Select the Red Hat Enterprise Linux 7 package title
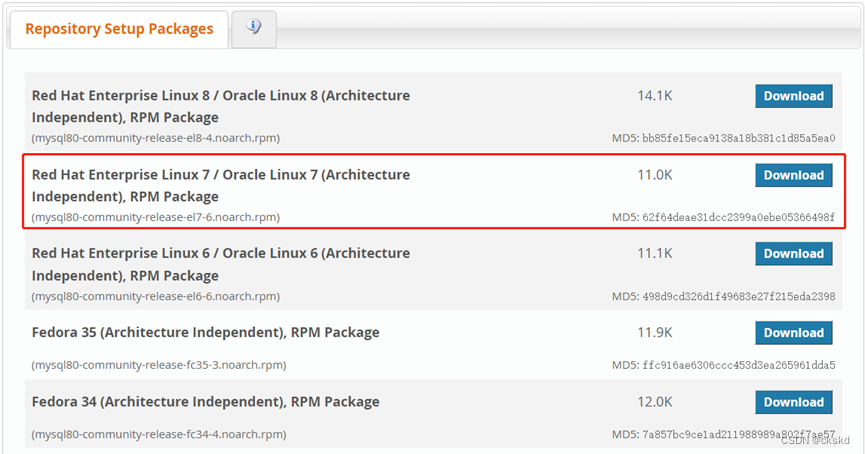Viewport: 865px width, 454px height. [221, 185]
